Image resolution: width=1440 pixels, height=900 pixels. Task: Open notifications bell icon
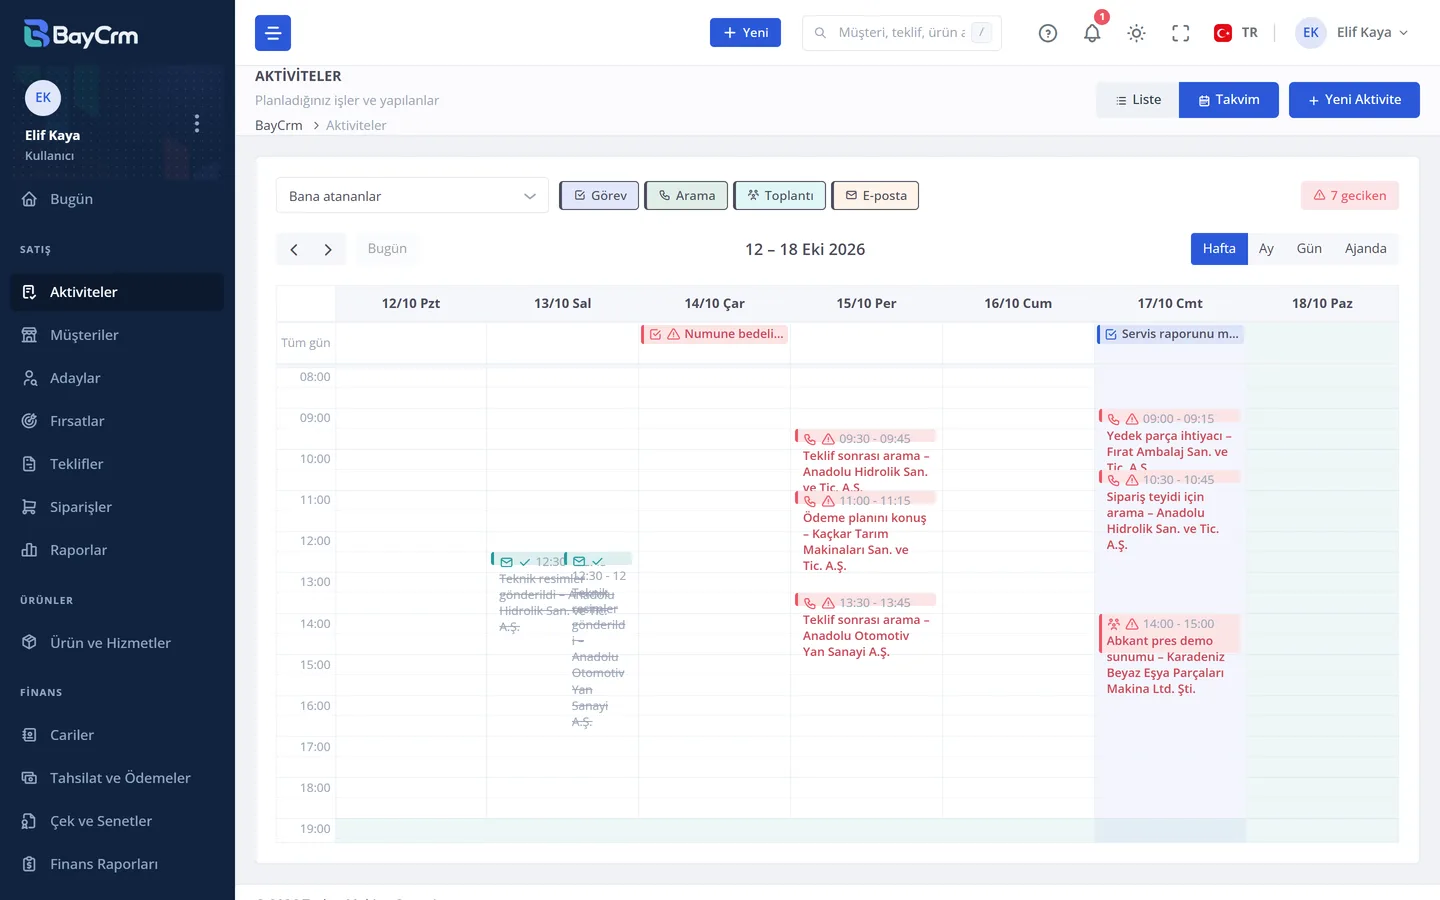point(1092,33)
